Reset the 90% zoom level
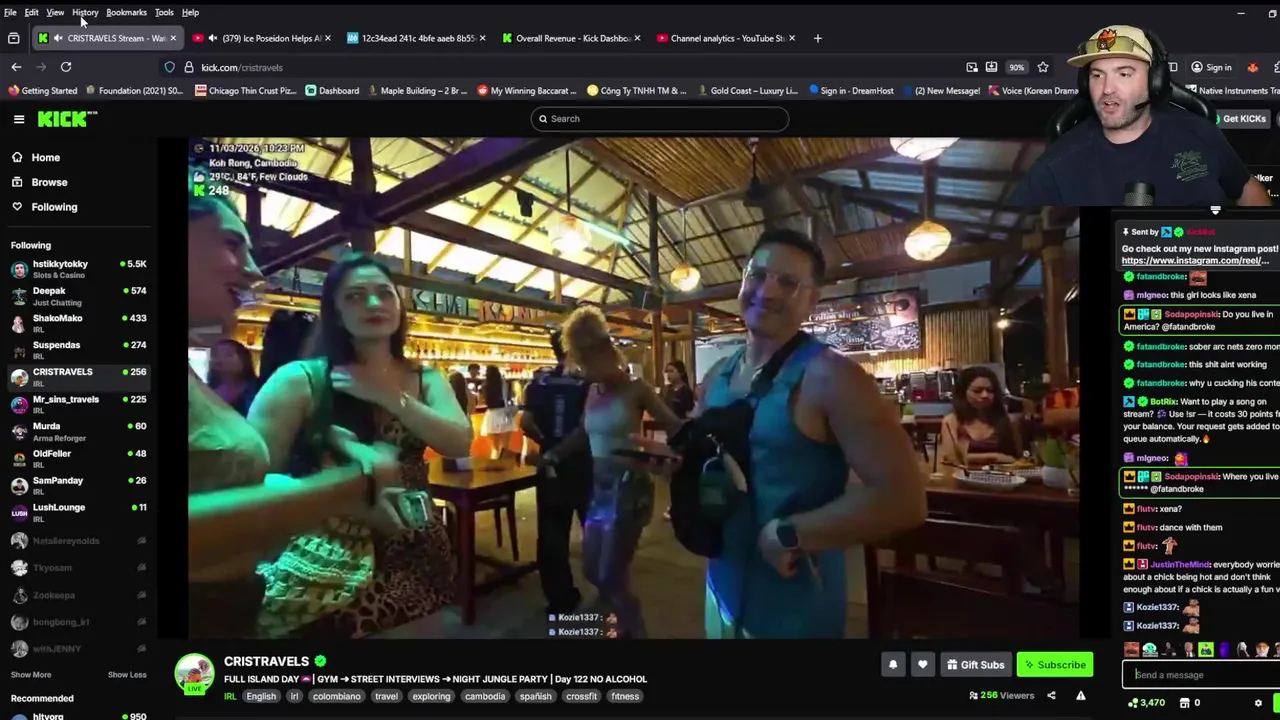 pos(1016,67)
